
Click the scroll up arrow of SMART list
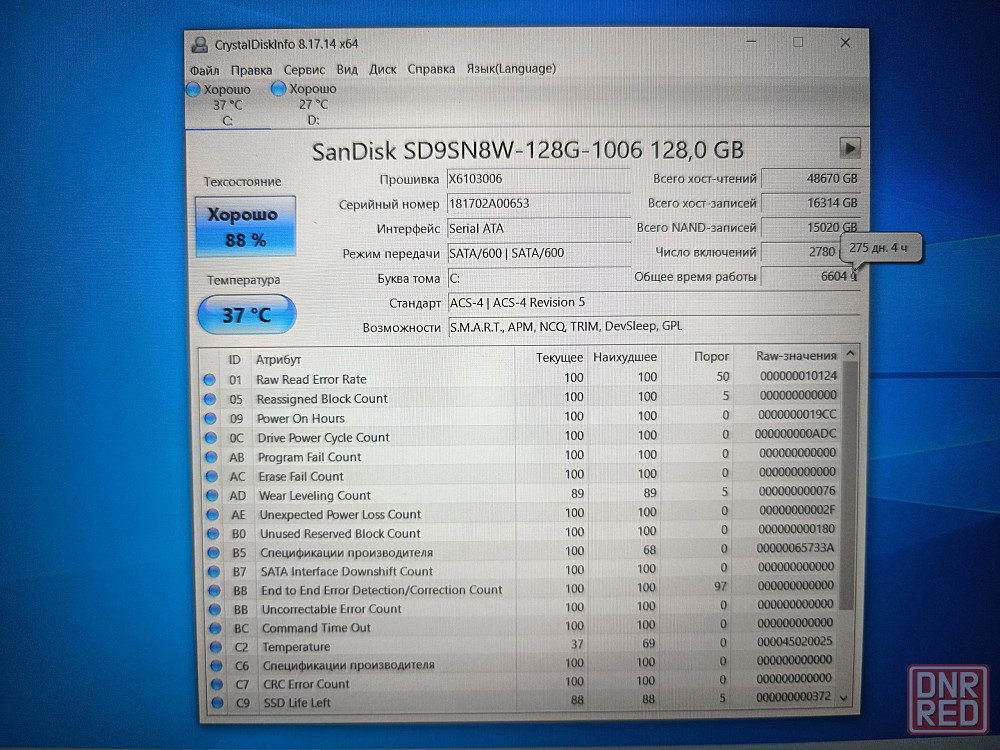pos(849,353)
